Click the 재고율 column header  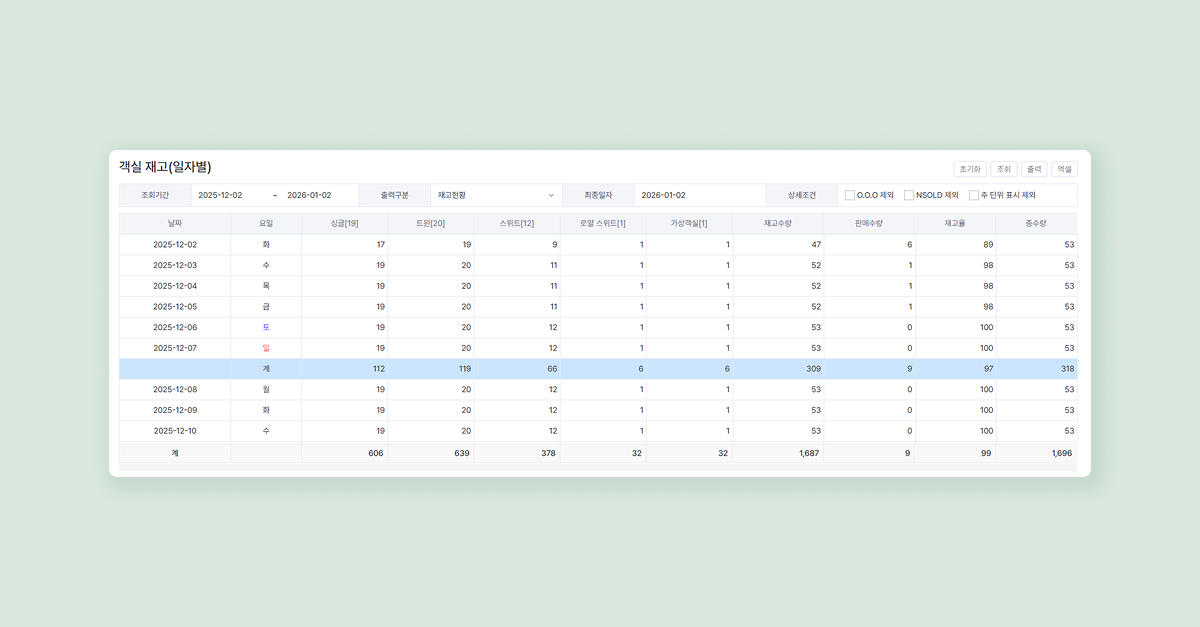(x=955, y=223)
